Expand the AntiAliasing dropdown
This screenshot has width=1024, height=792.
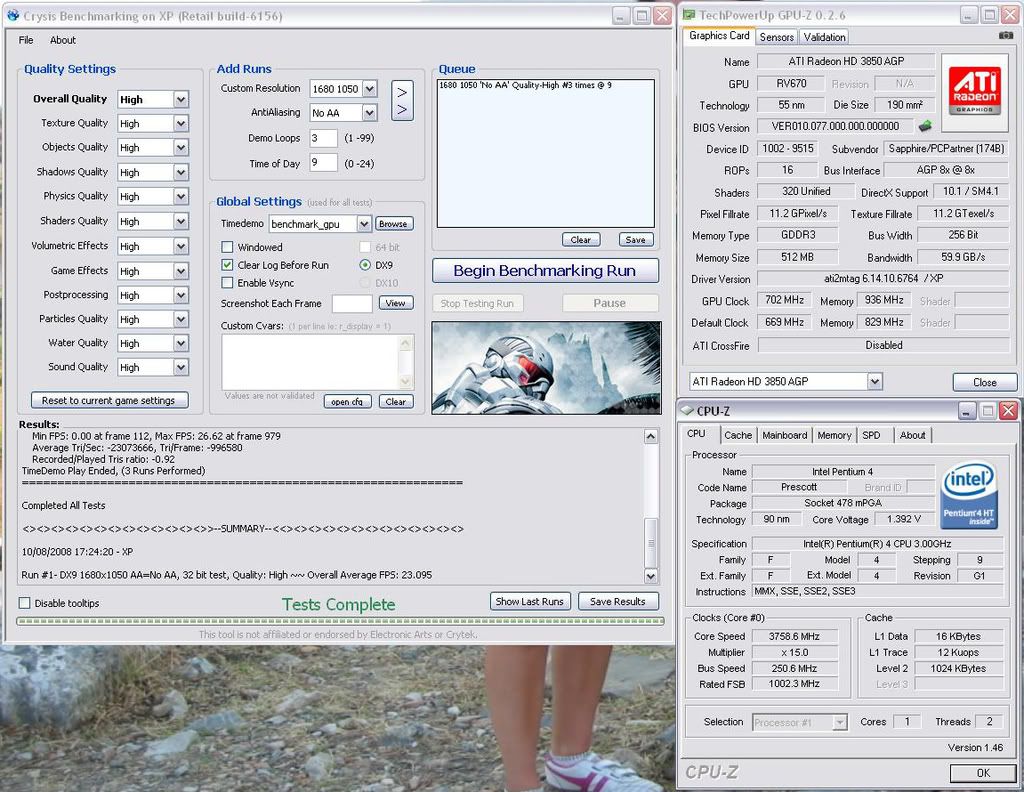369,113
